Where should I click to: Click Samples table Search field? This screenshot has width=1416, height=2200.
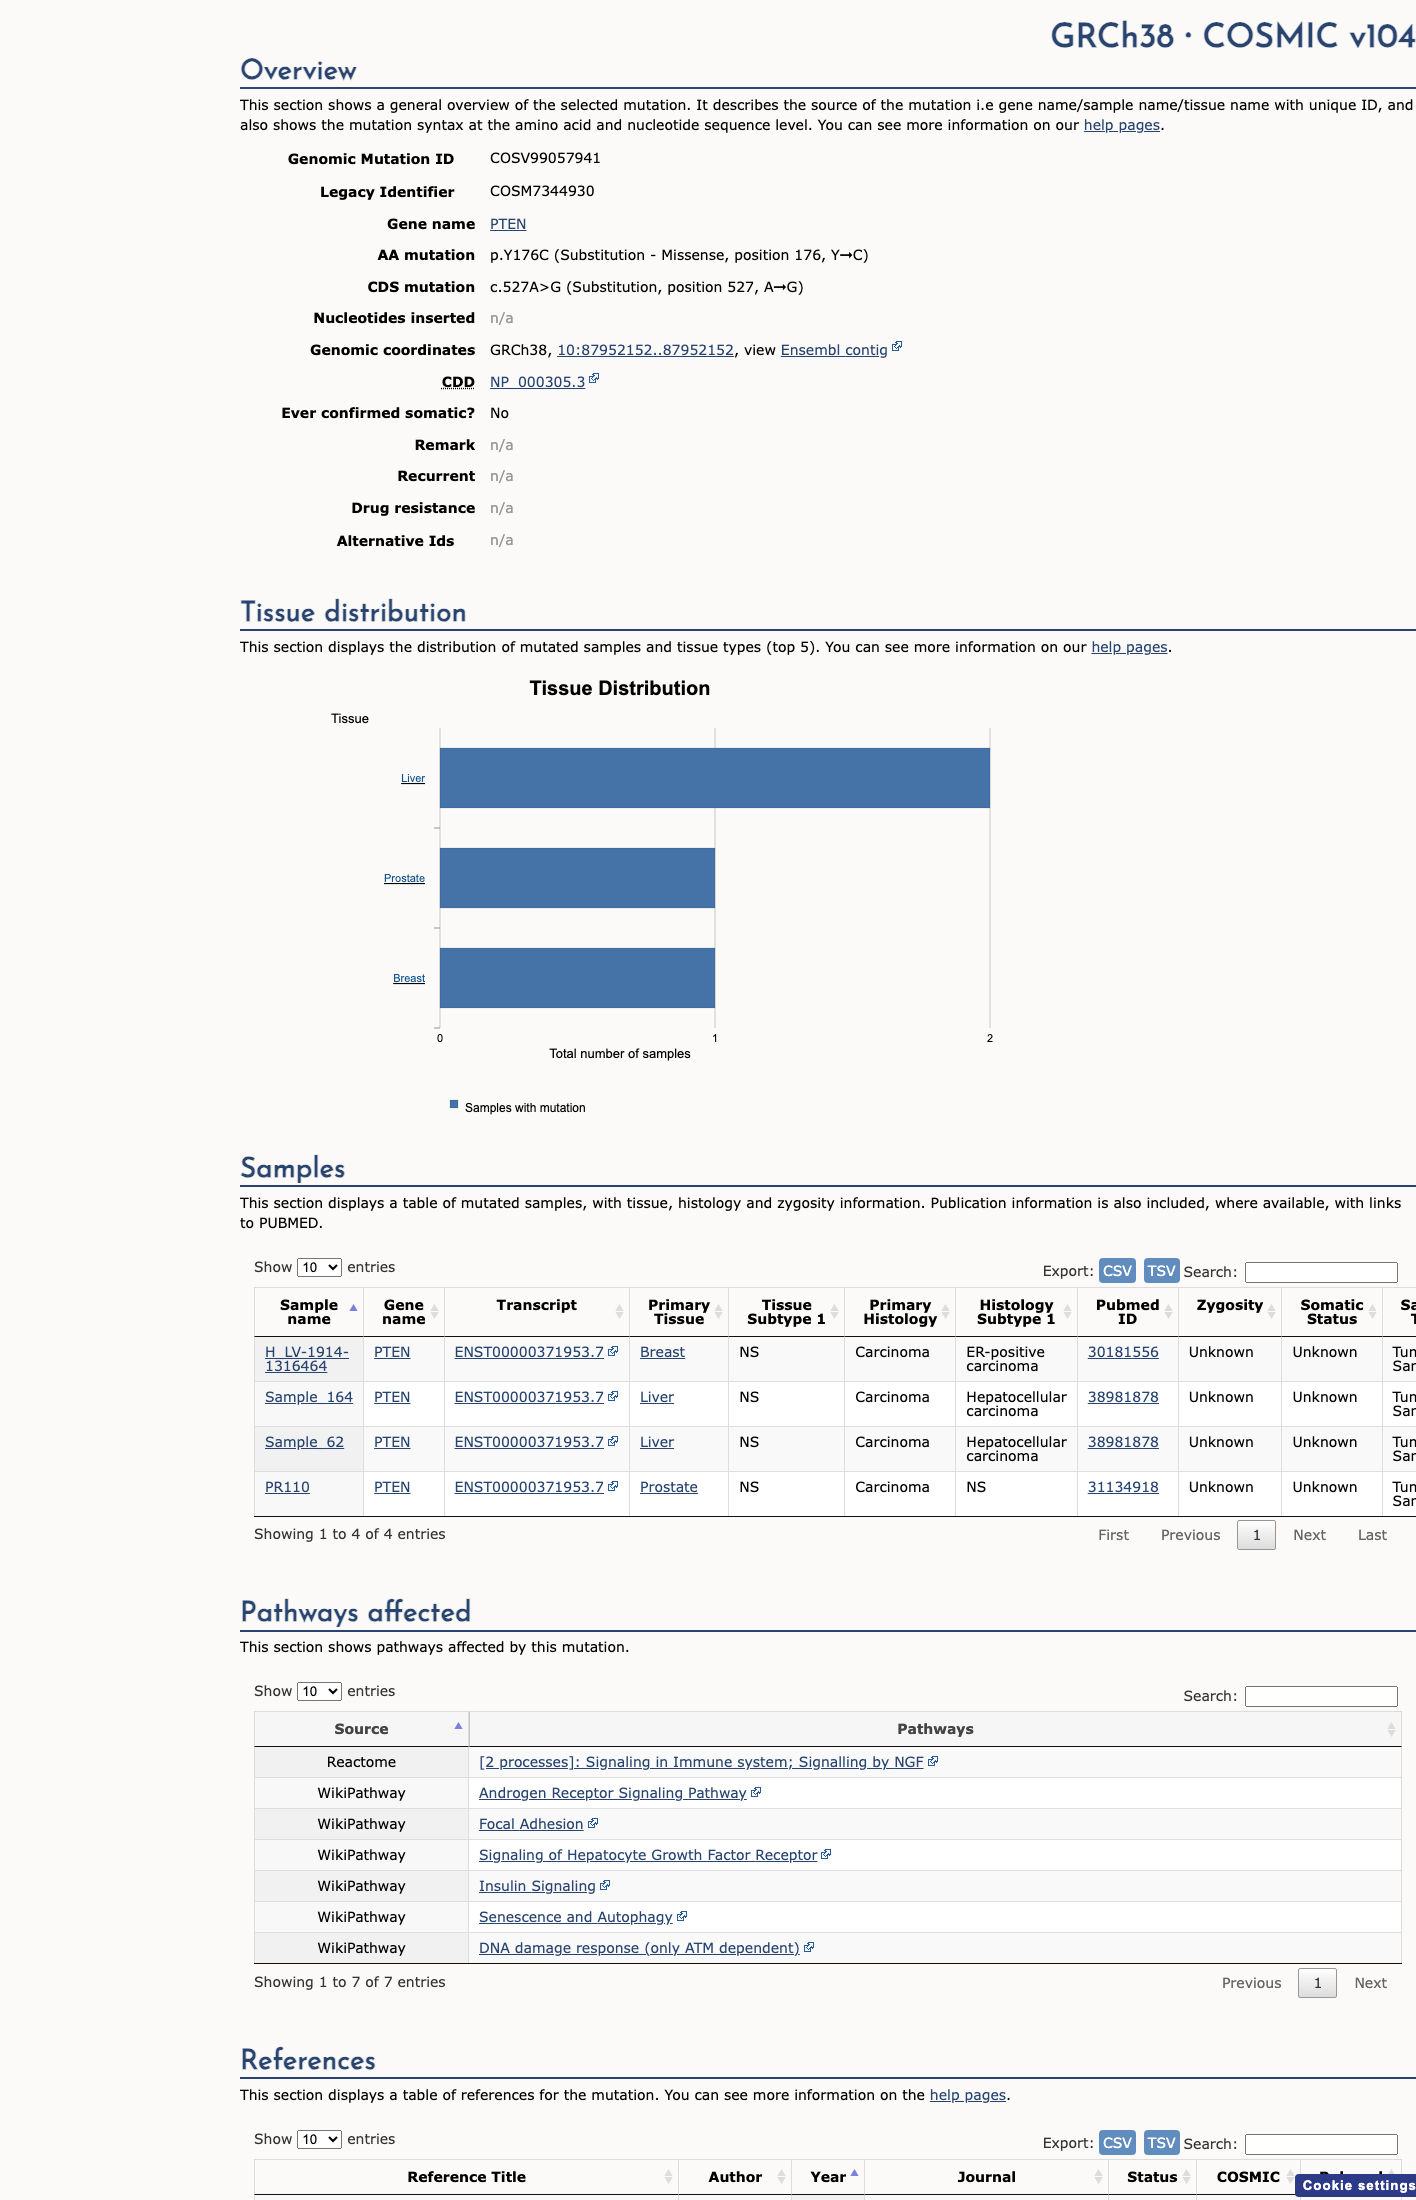click(1321, 1272)
